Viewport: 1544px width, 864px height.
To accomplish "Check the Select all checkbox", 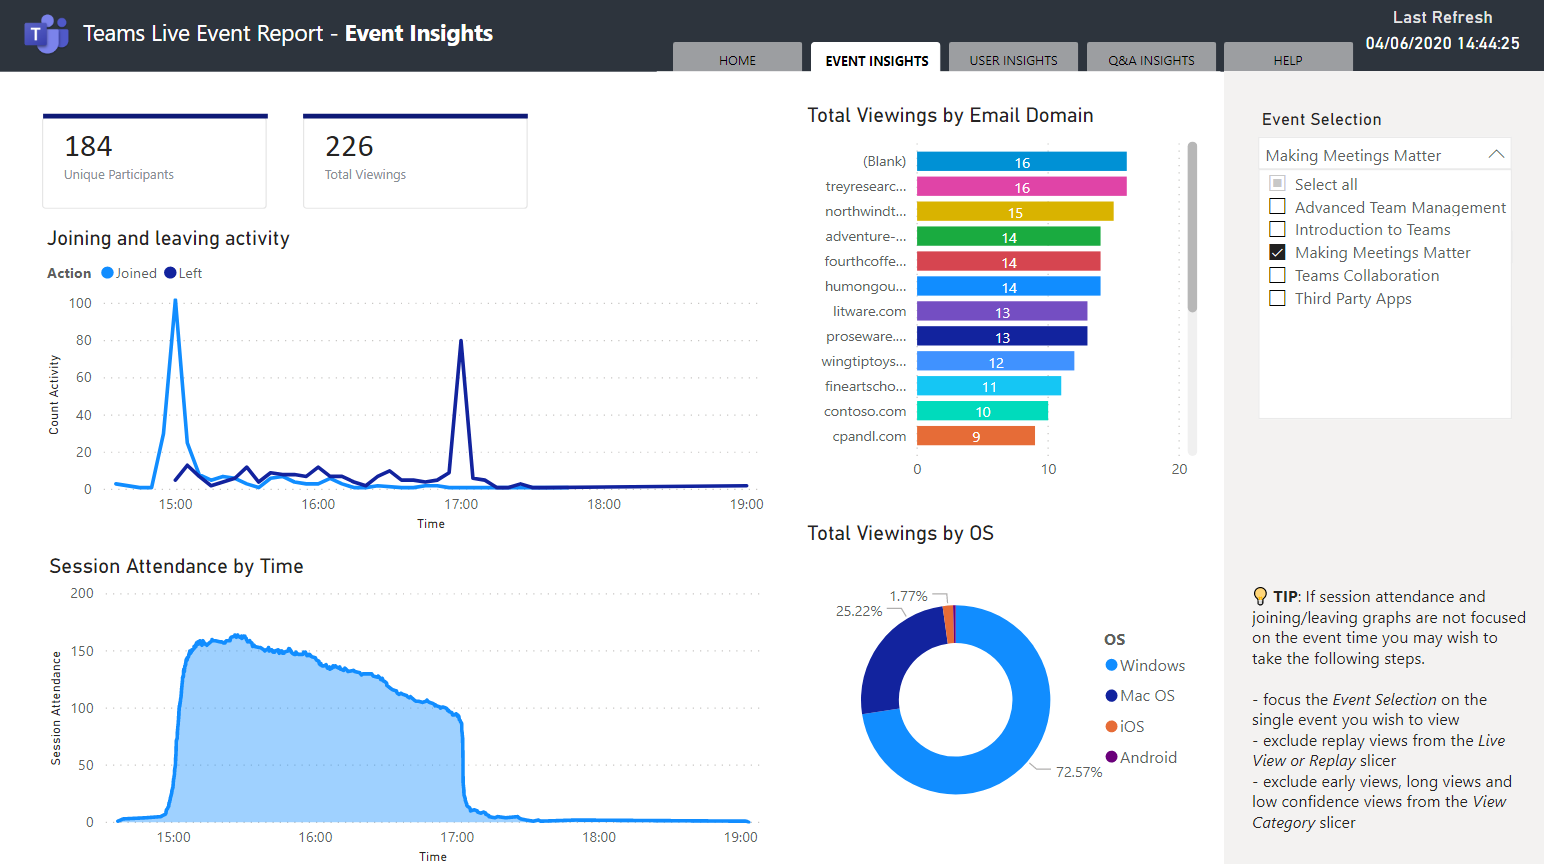I will 1277,183.
